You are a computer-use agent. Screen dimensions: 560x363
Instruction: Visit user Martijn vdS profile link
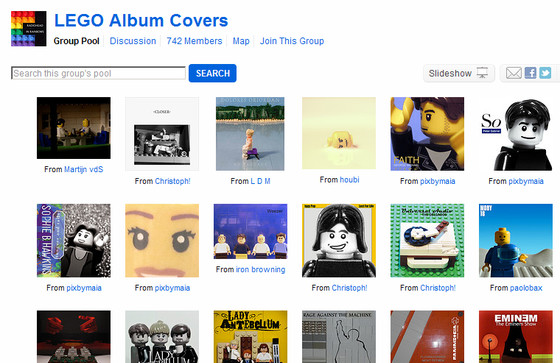coord(84,169)
